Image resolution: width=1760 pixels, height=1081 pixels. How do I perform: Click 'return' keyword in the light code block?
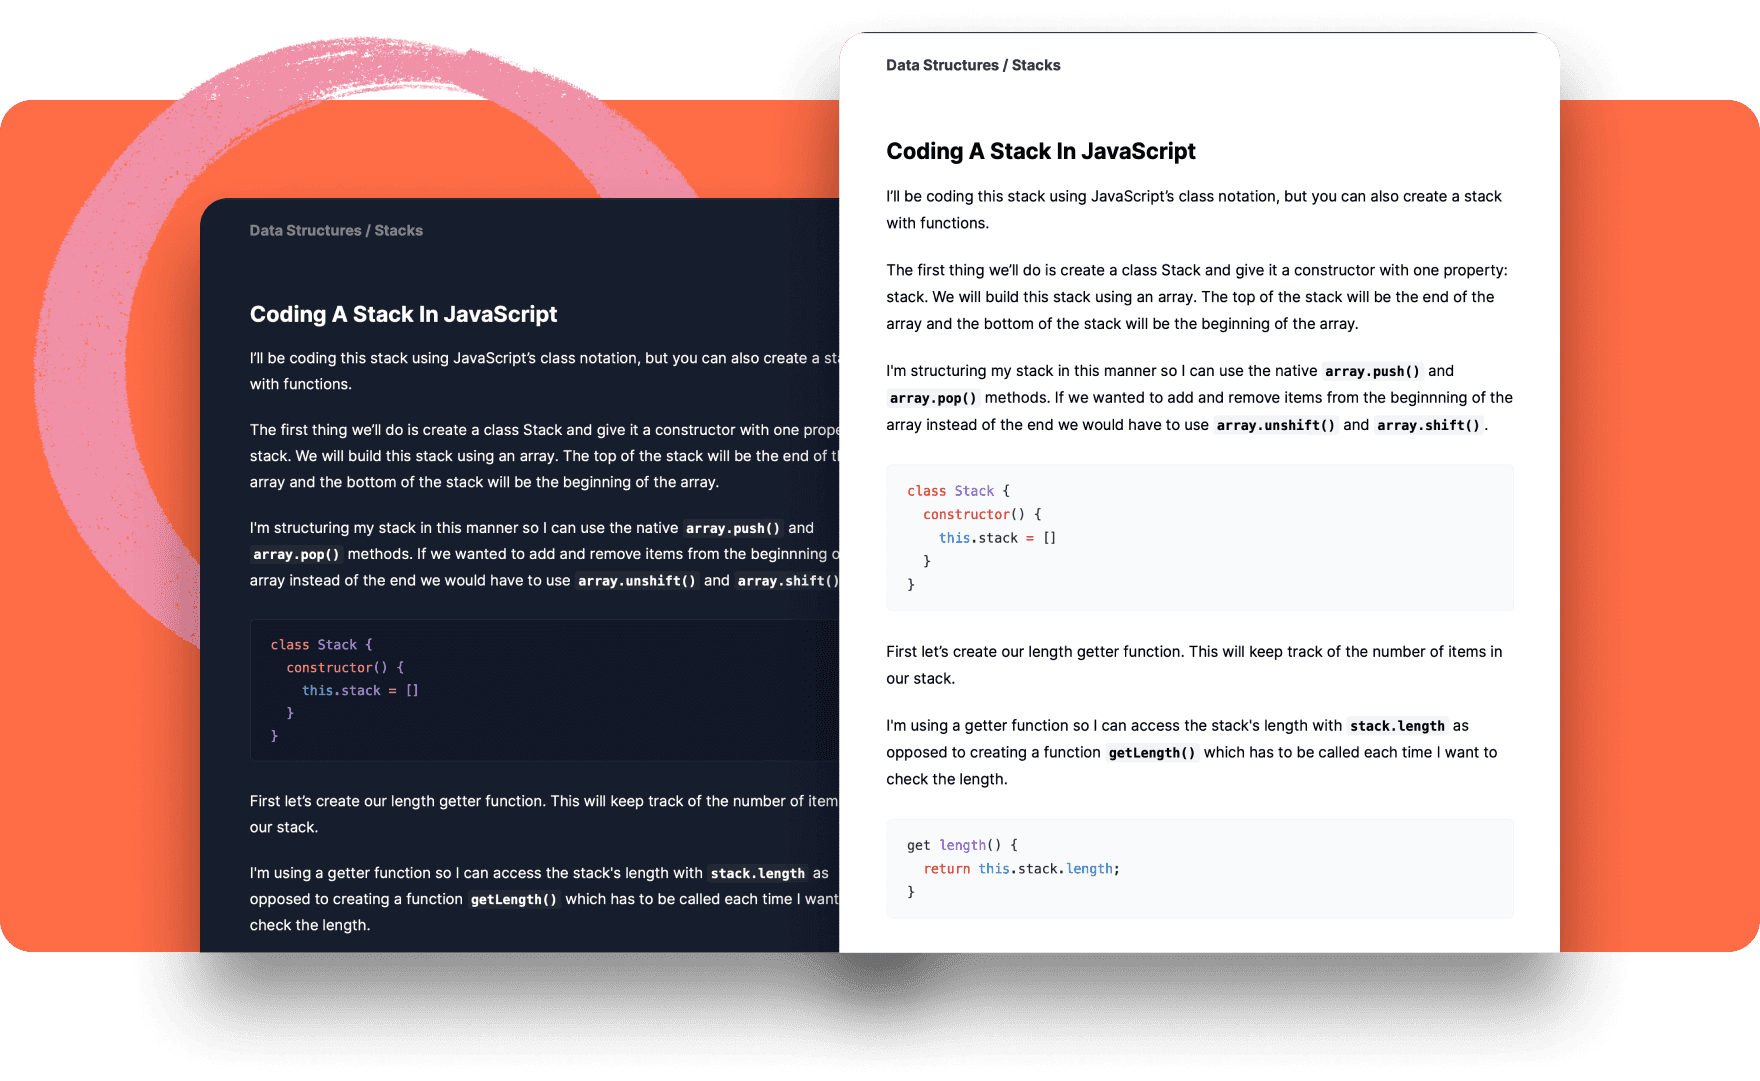pyautogui.click(x=946, y=869)
